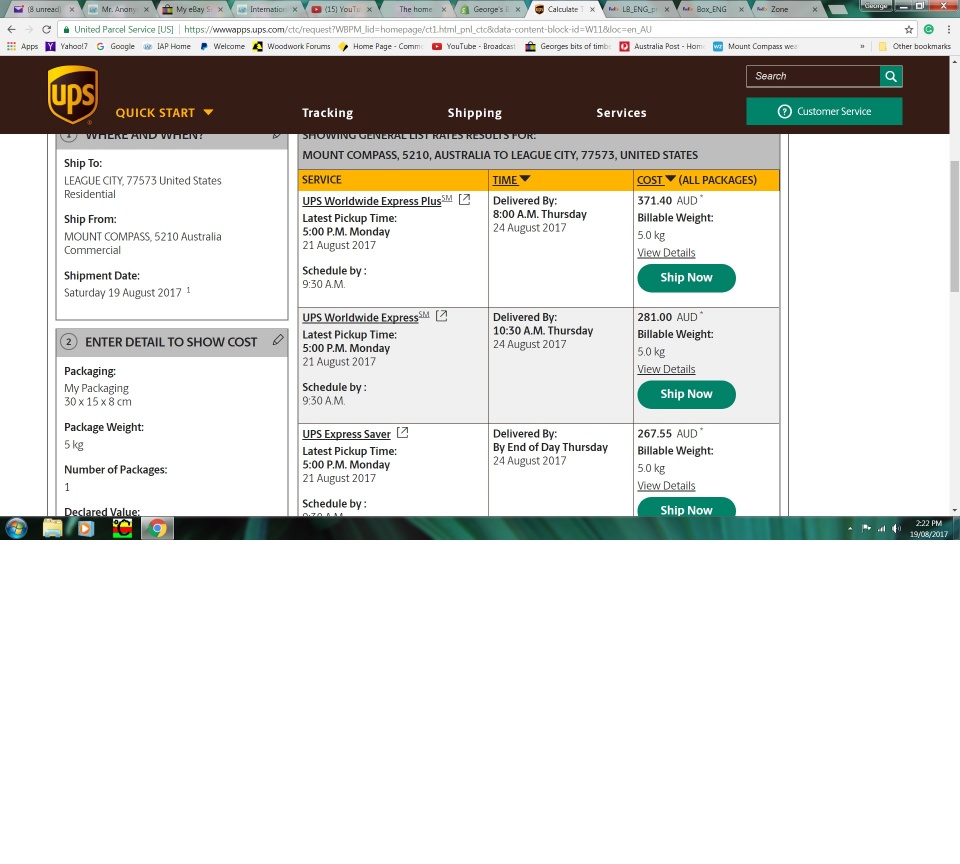The height and width of the screenshot is (864, 960).
Task: Switch to the Zone tab
Action: pyautogui.click(x=786, y=9)
